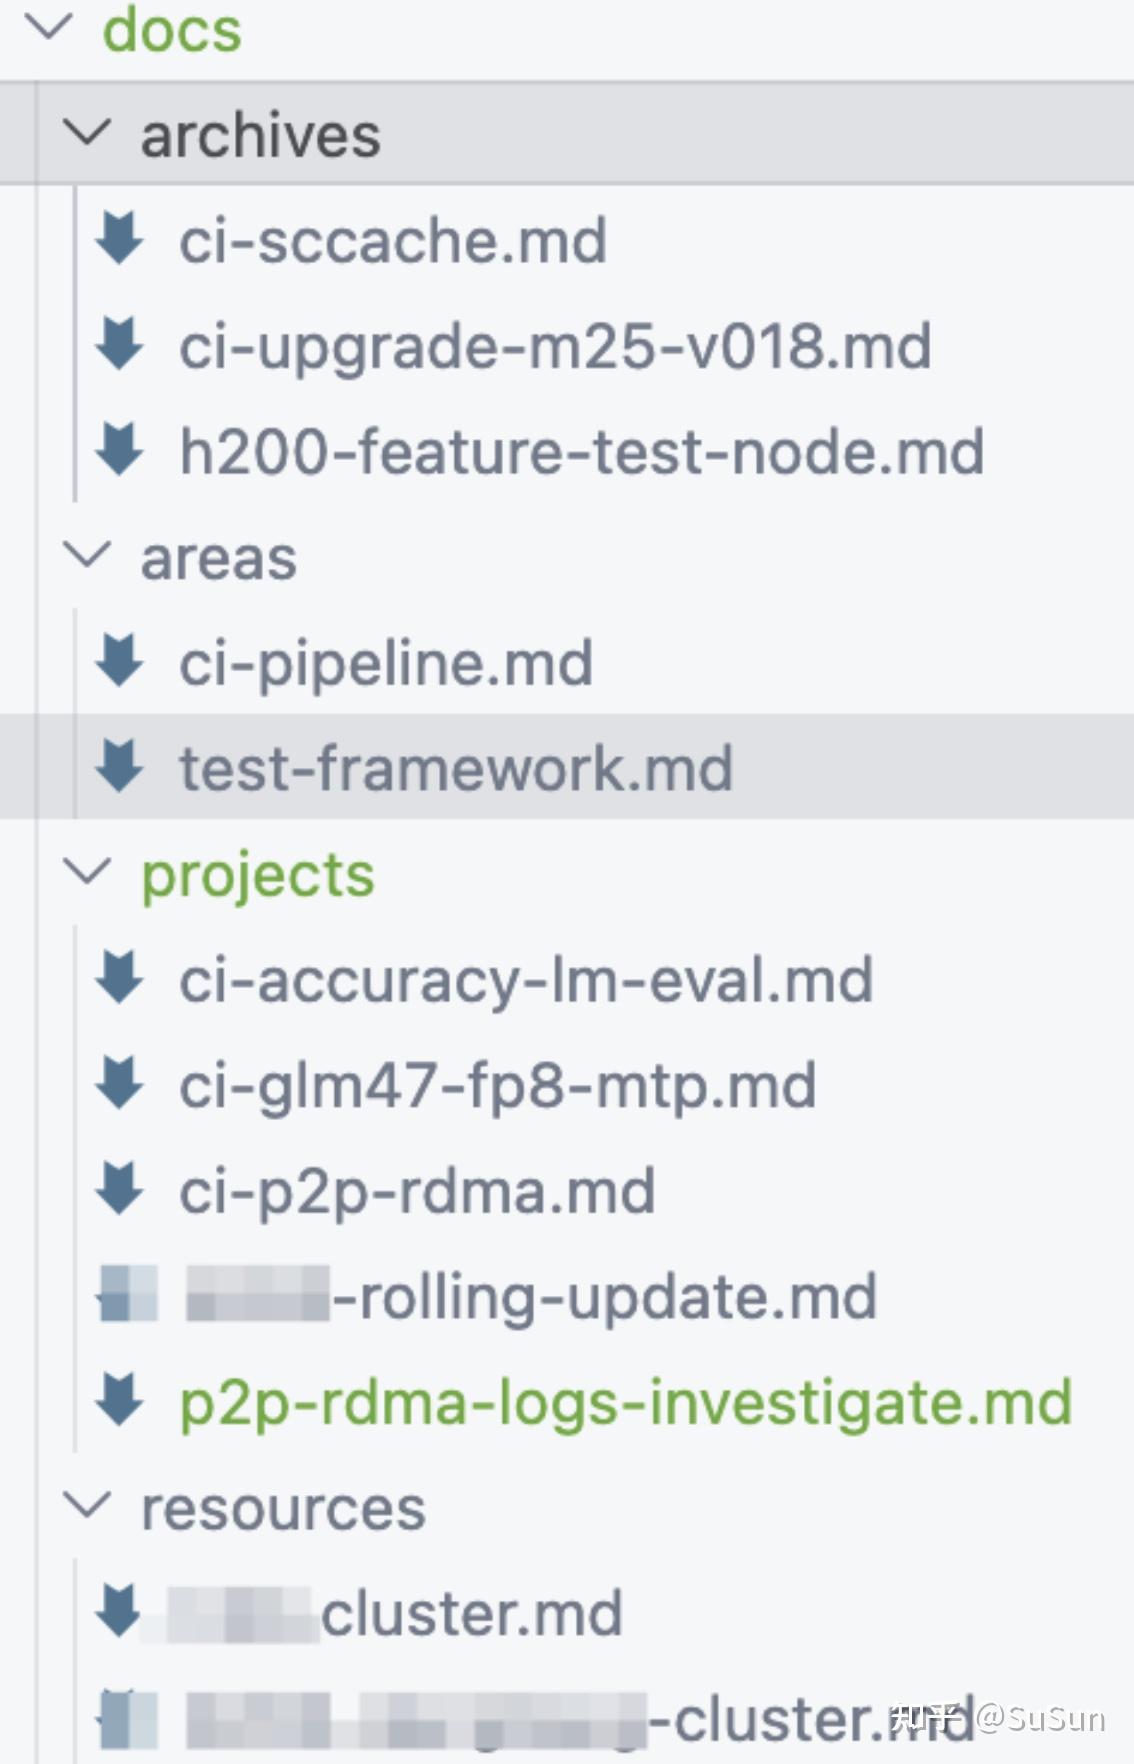Click the markdown icon beside ci-glm47-fp8-mtp.md
1134x1764 pixels.
[120, 1083]
